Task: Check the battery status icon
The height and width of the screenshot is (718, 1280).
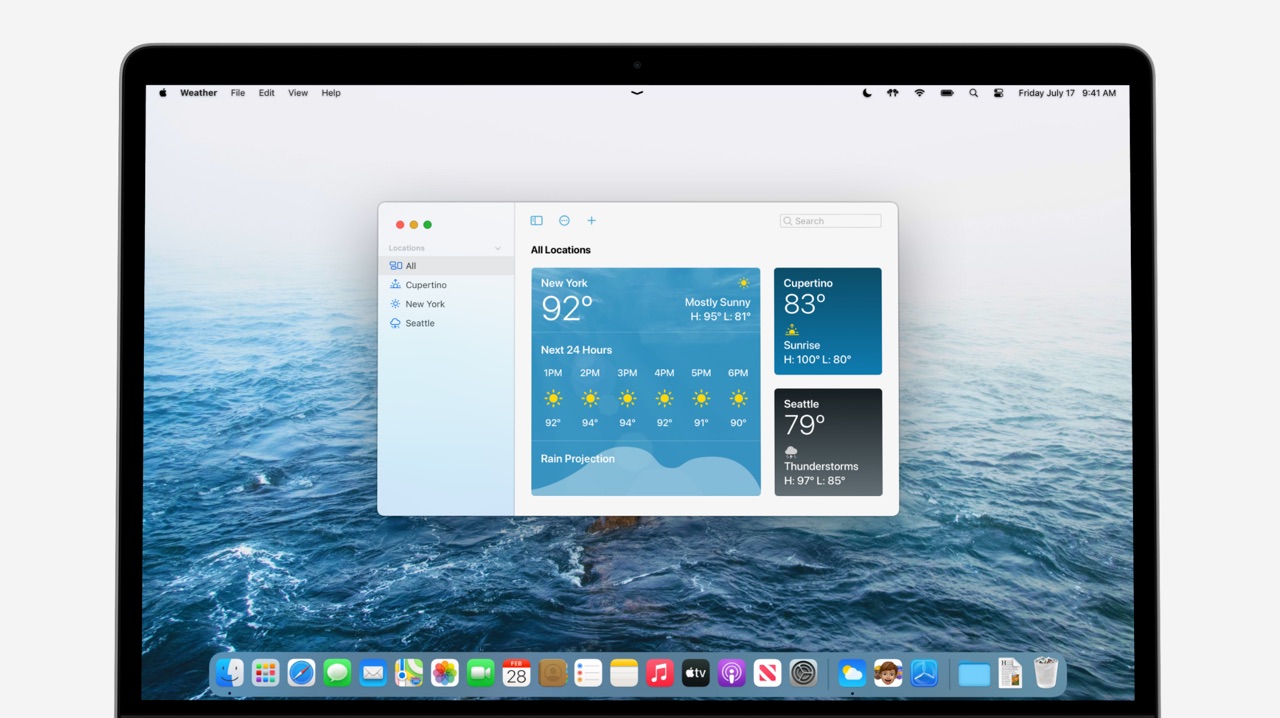Action: tap(946, 93)
